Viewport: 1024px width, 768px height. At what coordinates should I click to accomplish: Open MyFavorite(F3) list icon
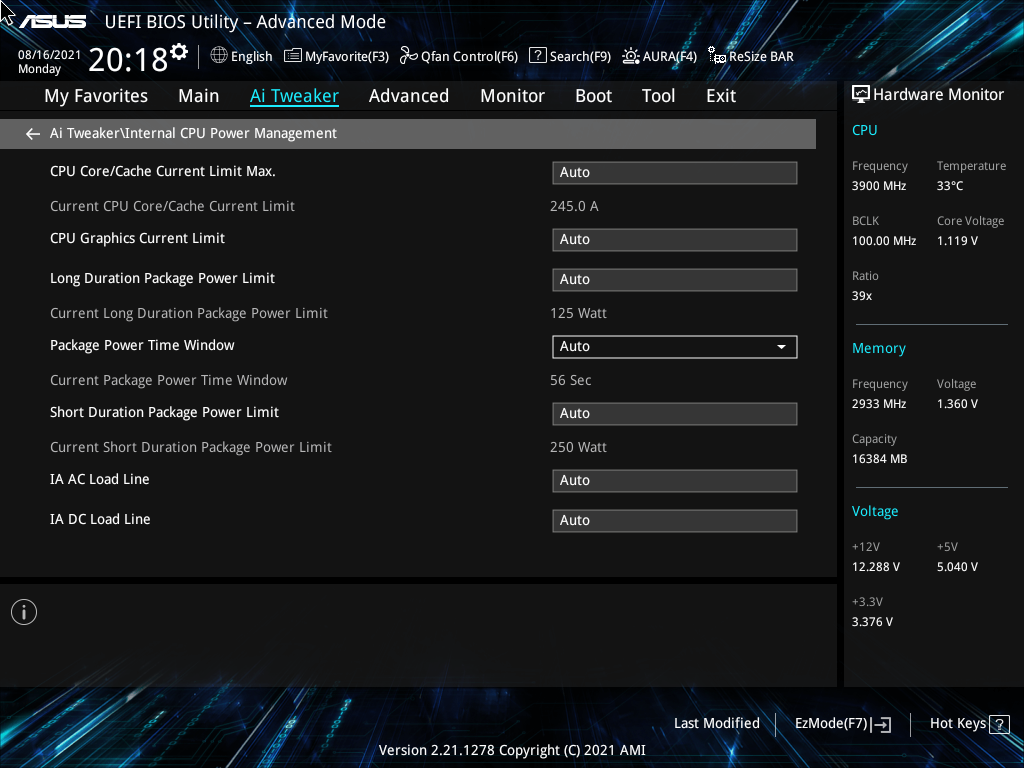point(293,56)
